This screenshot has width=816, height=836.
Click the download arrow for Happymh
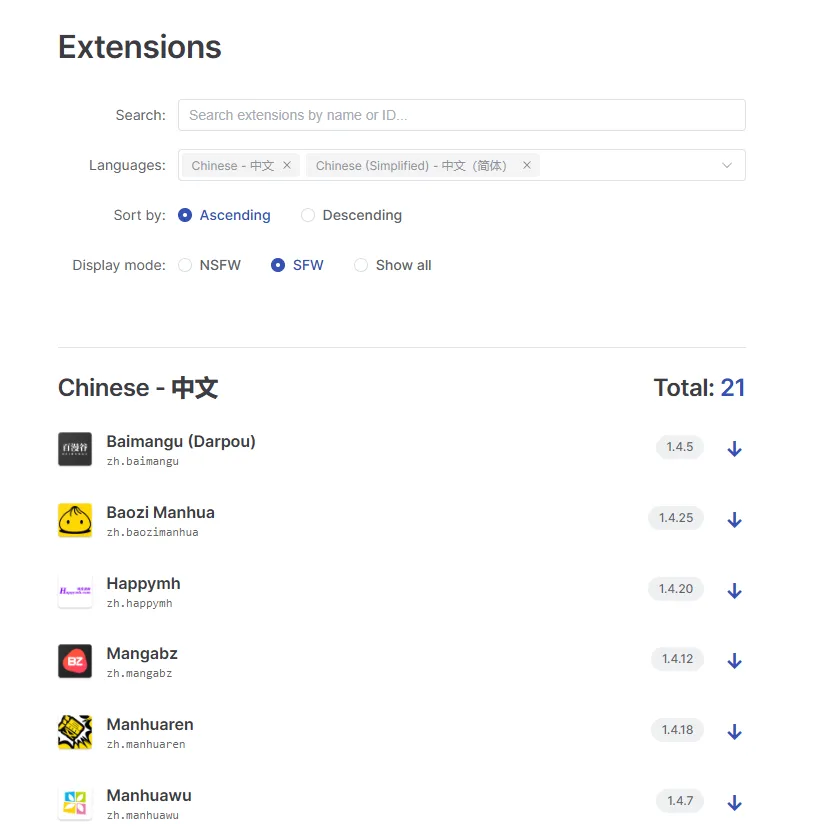tap(734, 591)
